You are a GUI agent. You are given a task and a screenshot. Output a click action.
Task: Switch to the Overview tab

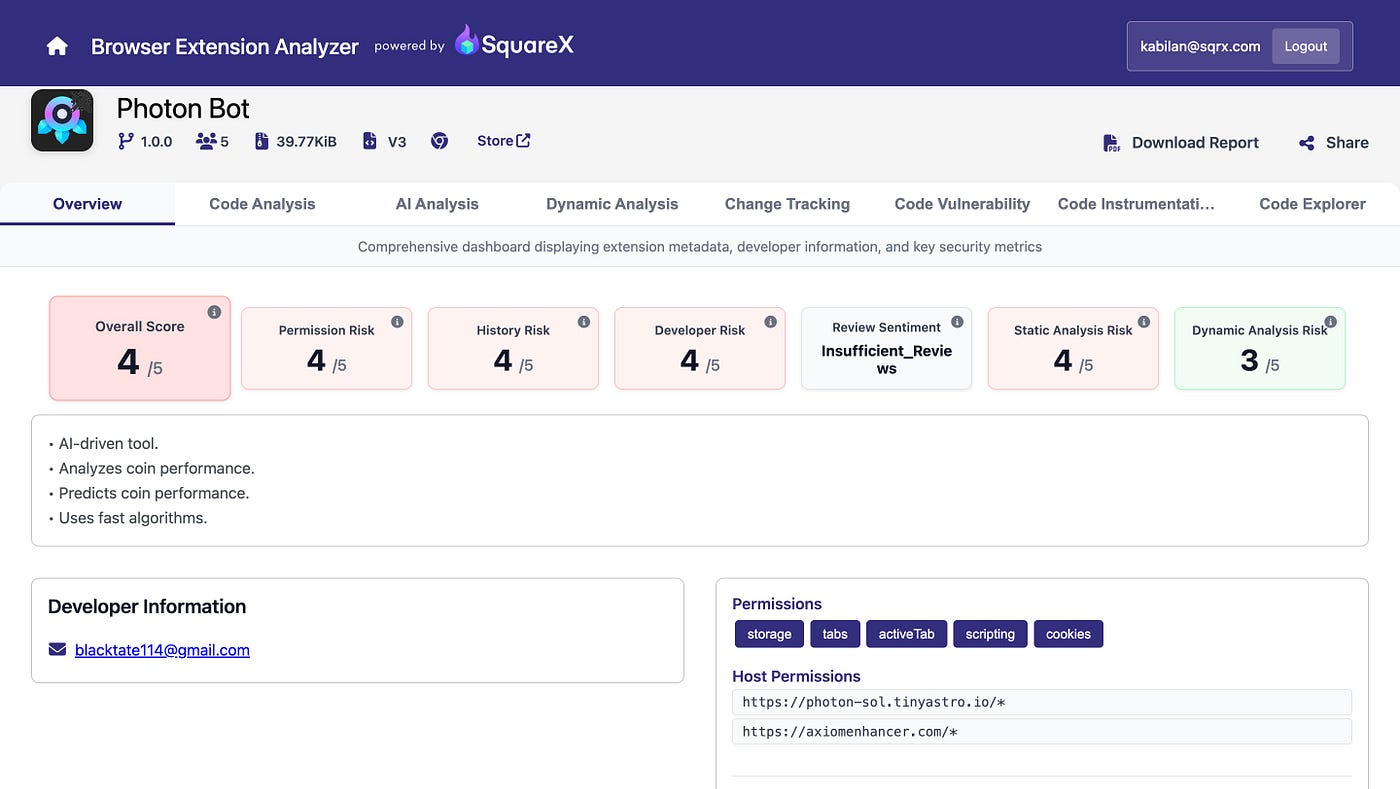pos(87,204)
